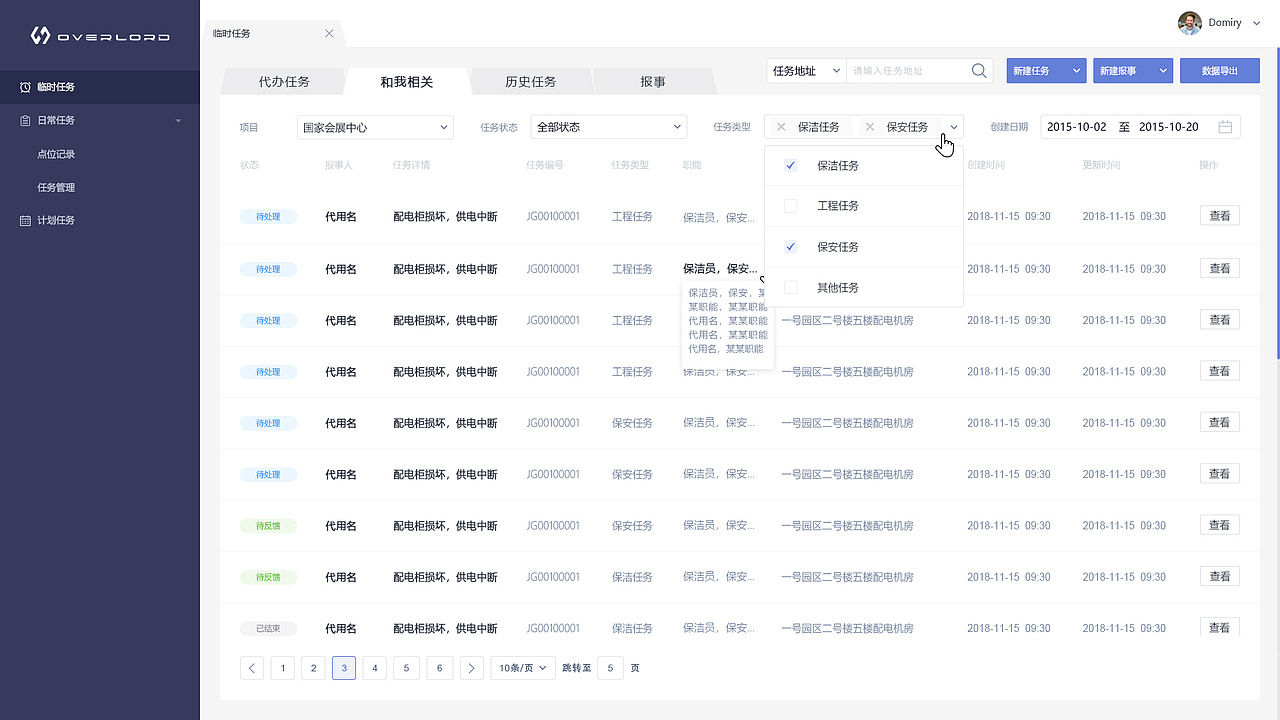Viewport: 1280px width, 720px height.
Task: Open the 10条/页 page size dropdown
Action: [522, 667]
